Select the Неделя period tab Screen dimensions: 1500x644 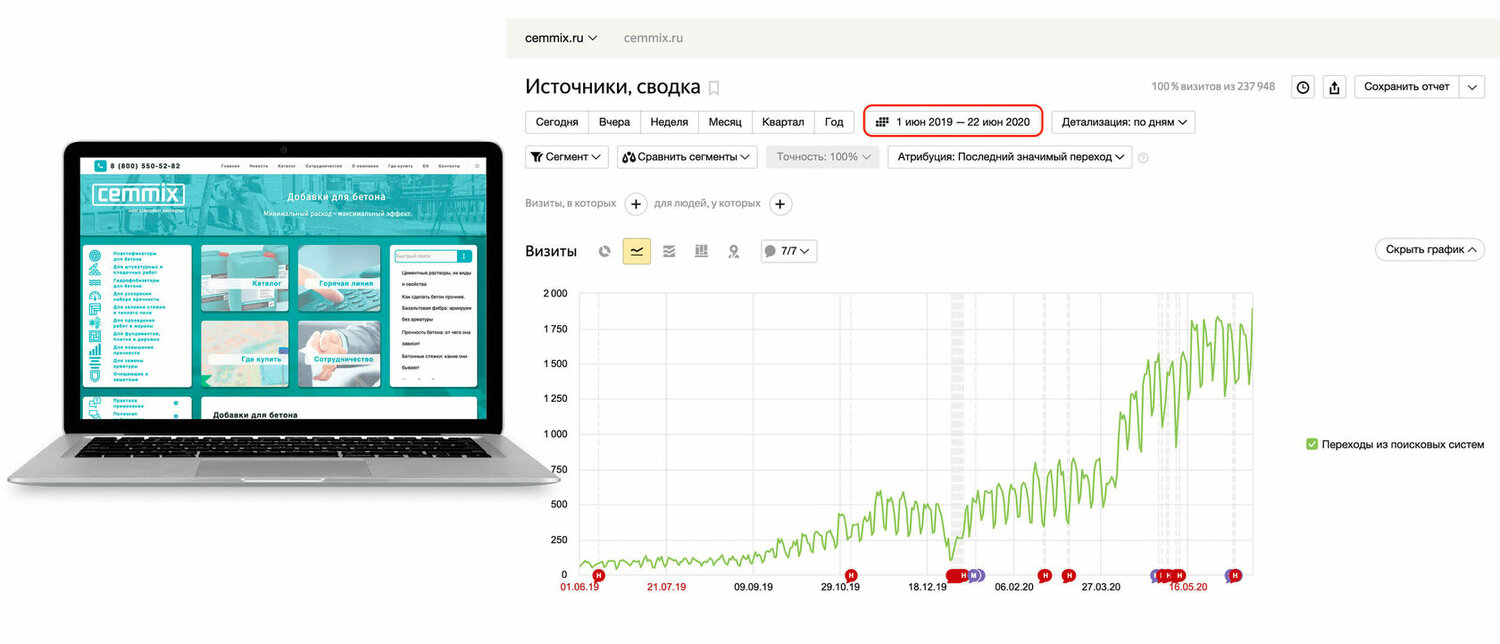point(669,122)
